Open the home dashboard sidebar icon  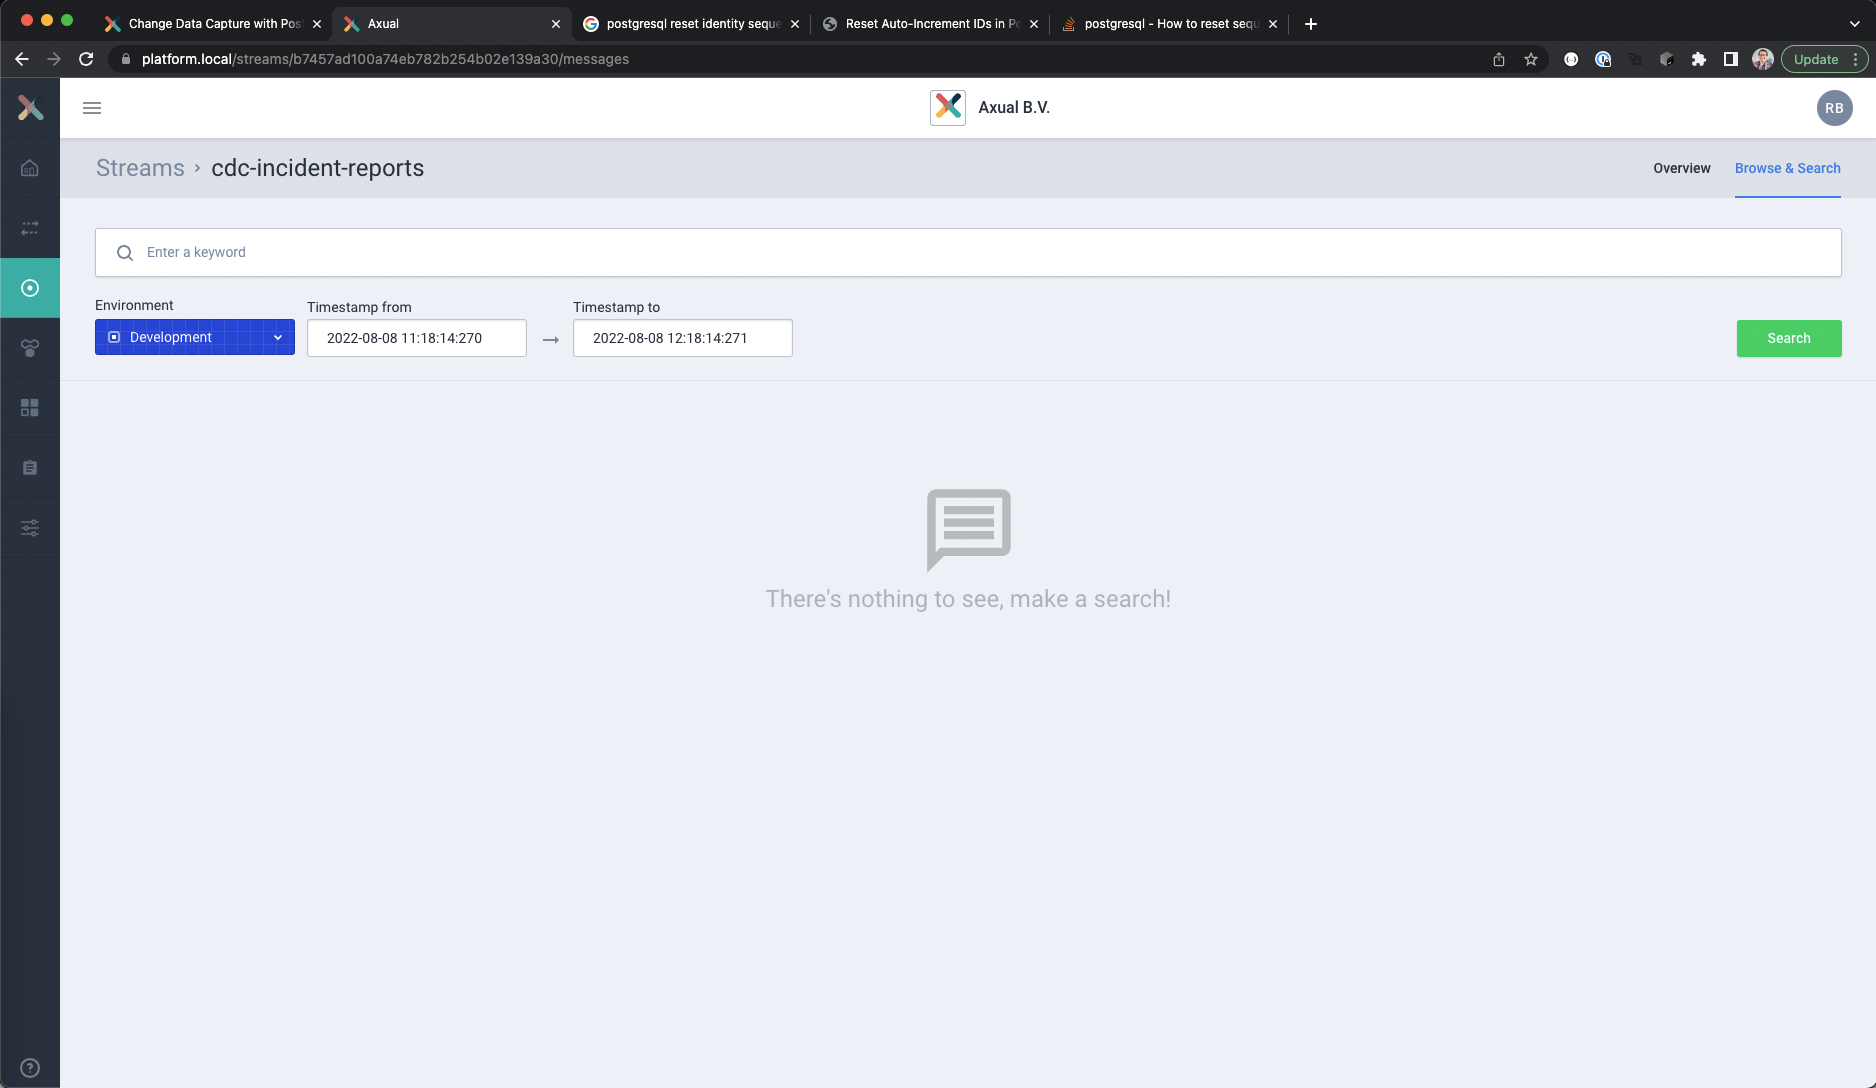tap(30, 168)
